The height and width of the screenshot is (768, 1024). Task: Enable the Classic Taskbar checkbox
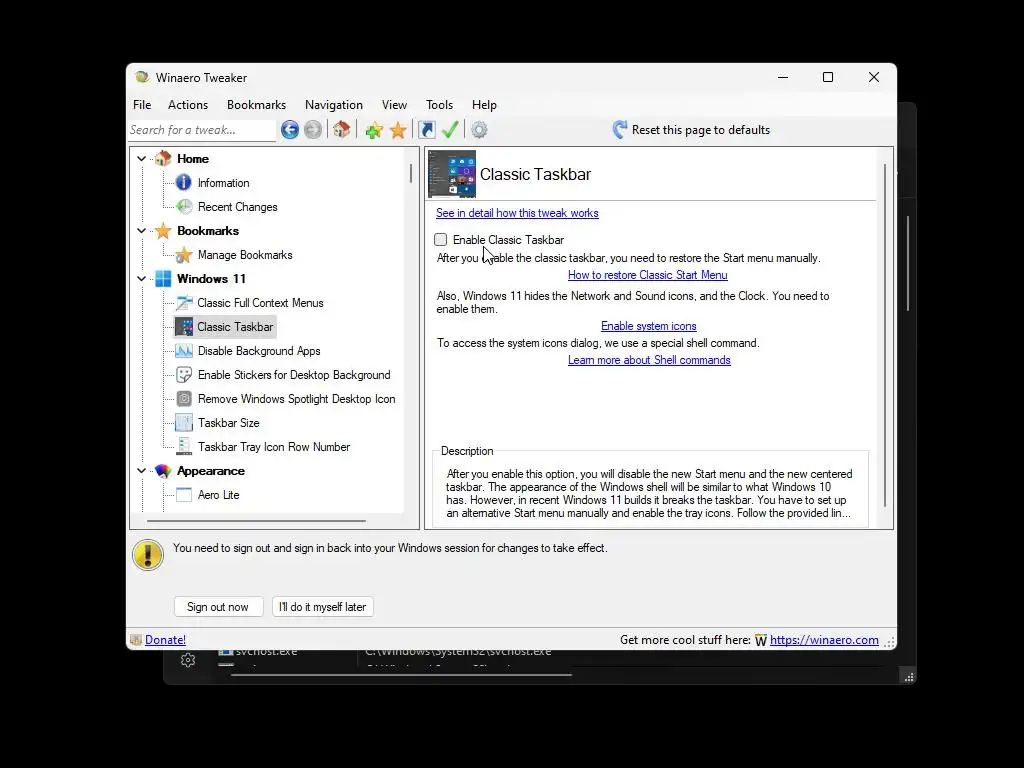(441, 240)
